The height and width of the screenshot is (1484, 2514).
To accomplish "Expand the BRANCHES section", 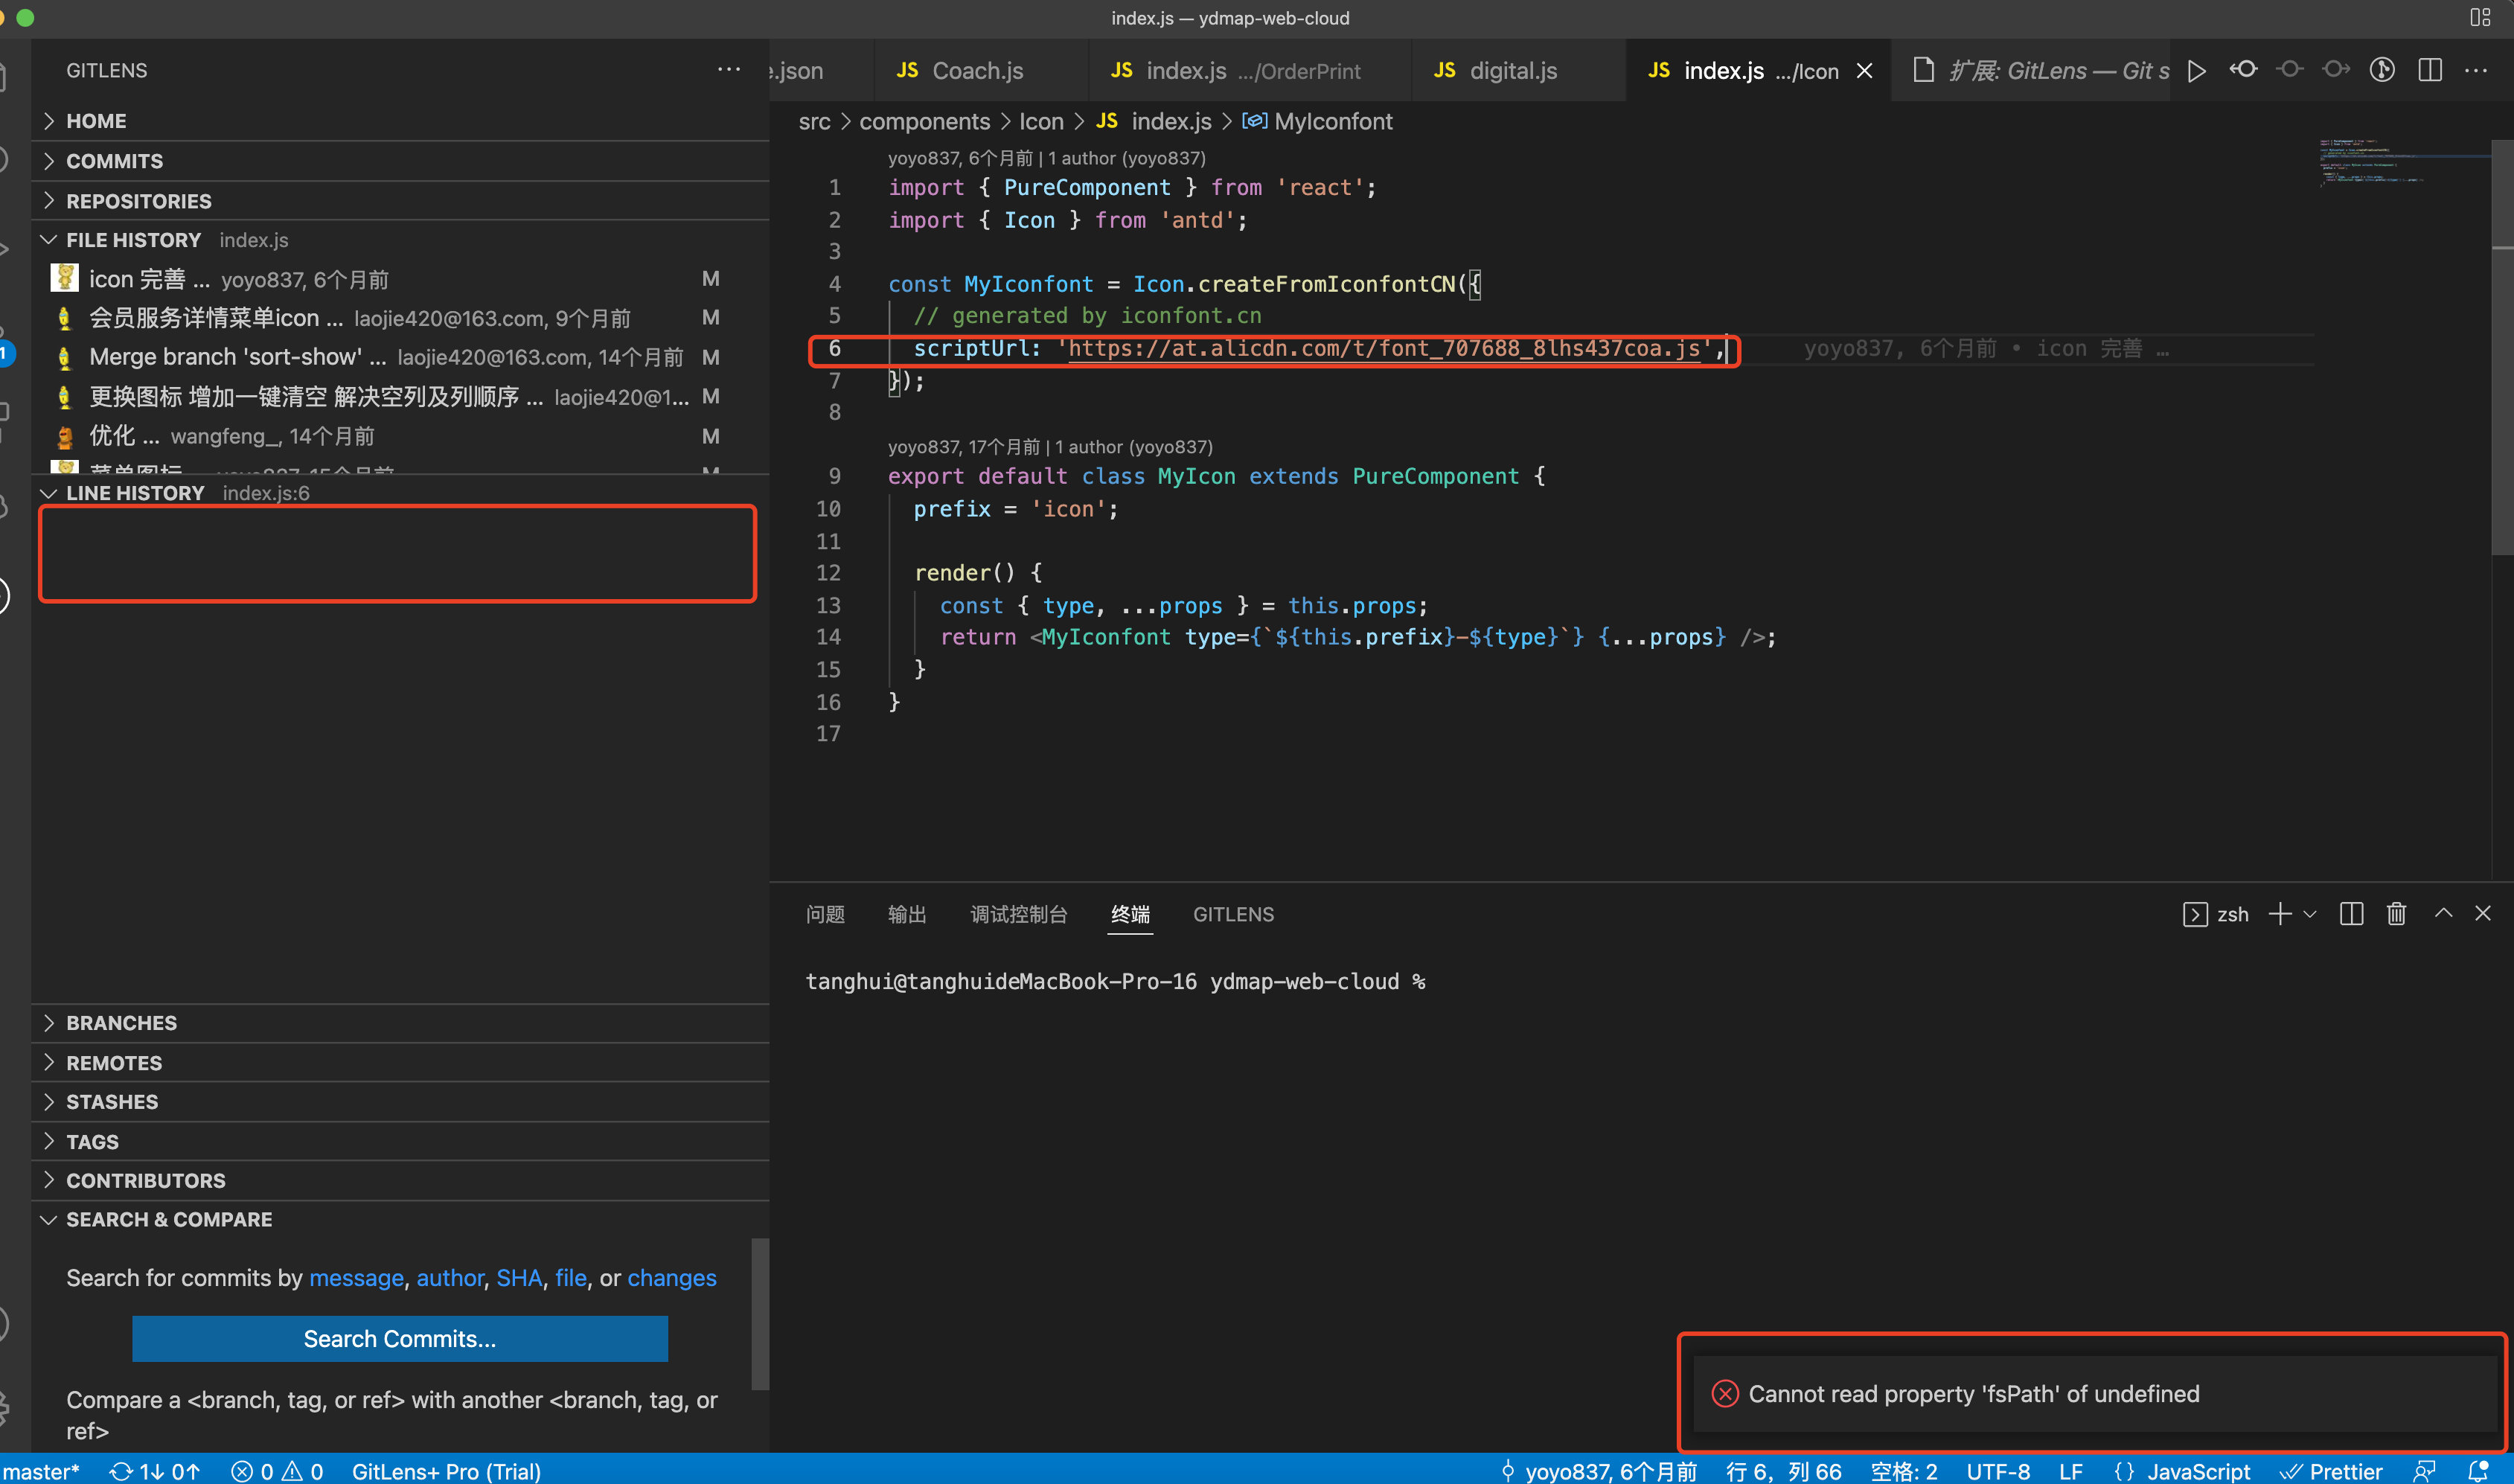I will (x=122, y=1022).
